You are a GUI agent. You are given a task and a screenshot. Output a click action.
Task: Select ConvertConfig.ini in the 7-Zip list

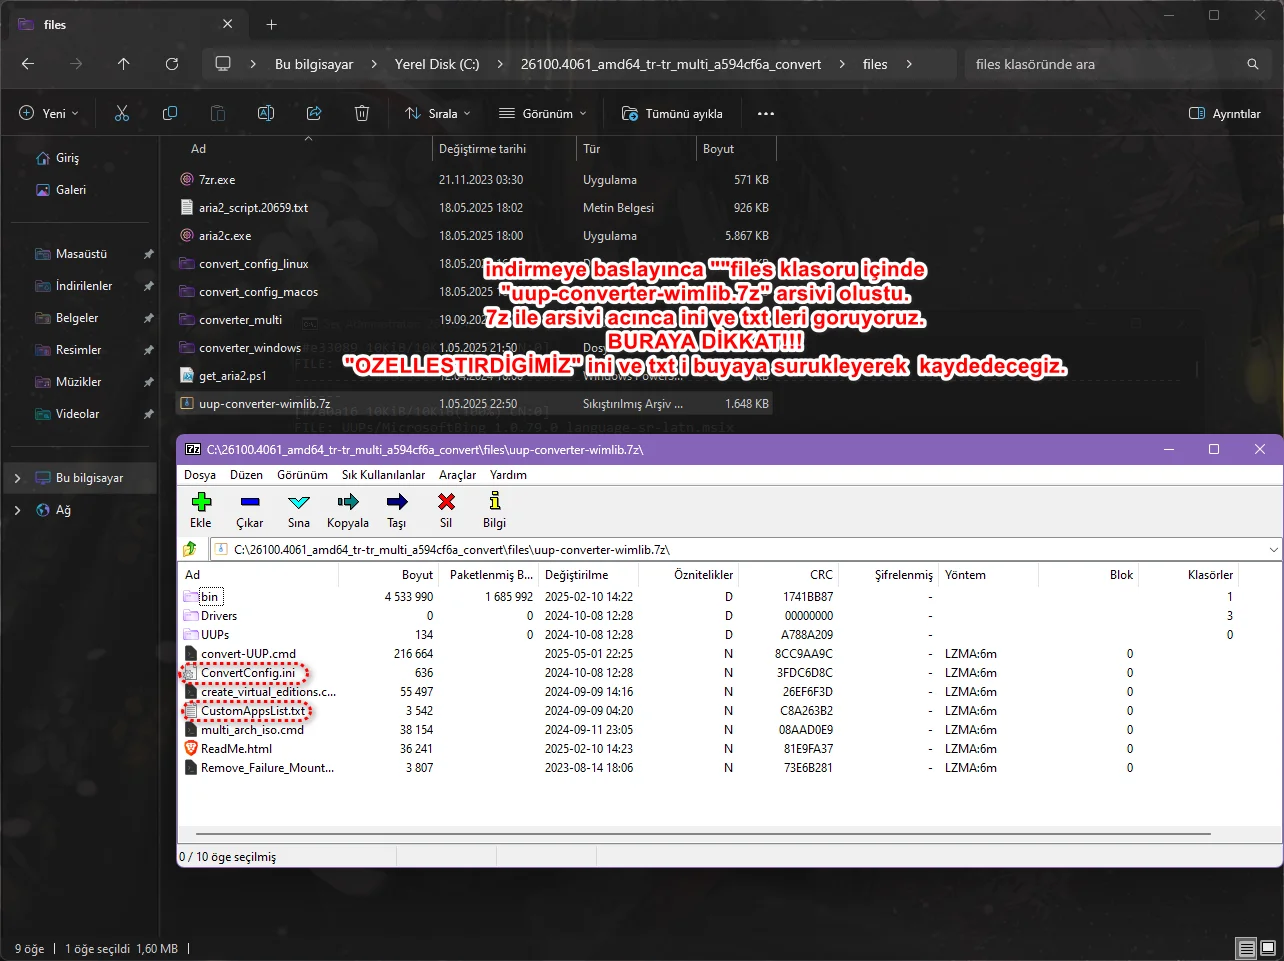(x=248, y=673)
